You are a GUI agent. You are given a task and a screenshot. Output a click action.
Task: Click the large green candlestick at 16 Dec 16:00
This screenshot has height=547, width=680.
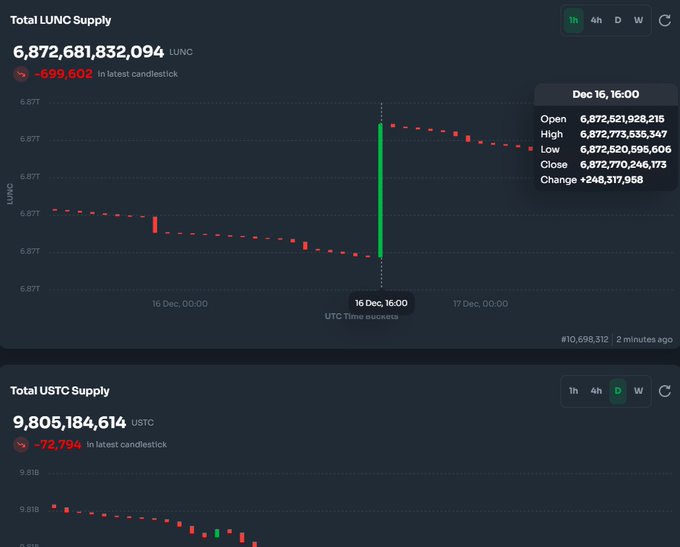pos(380,190)
